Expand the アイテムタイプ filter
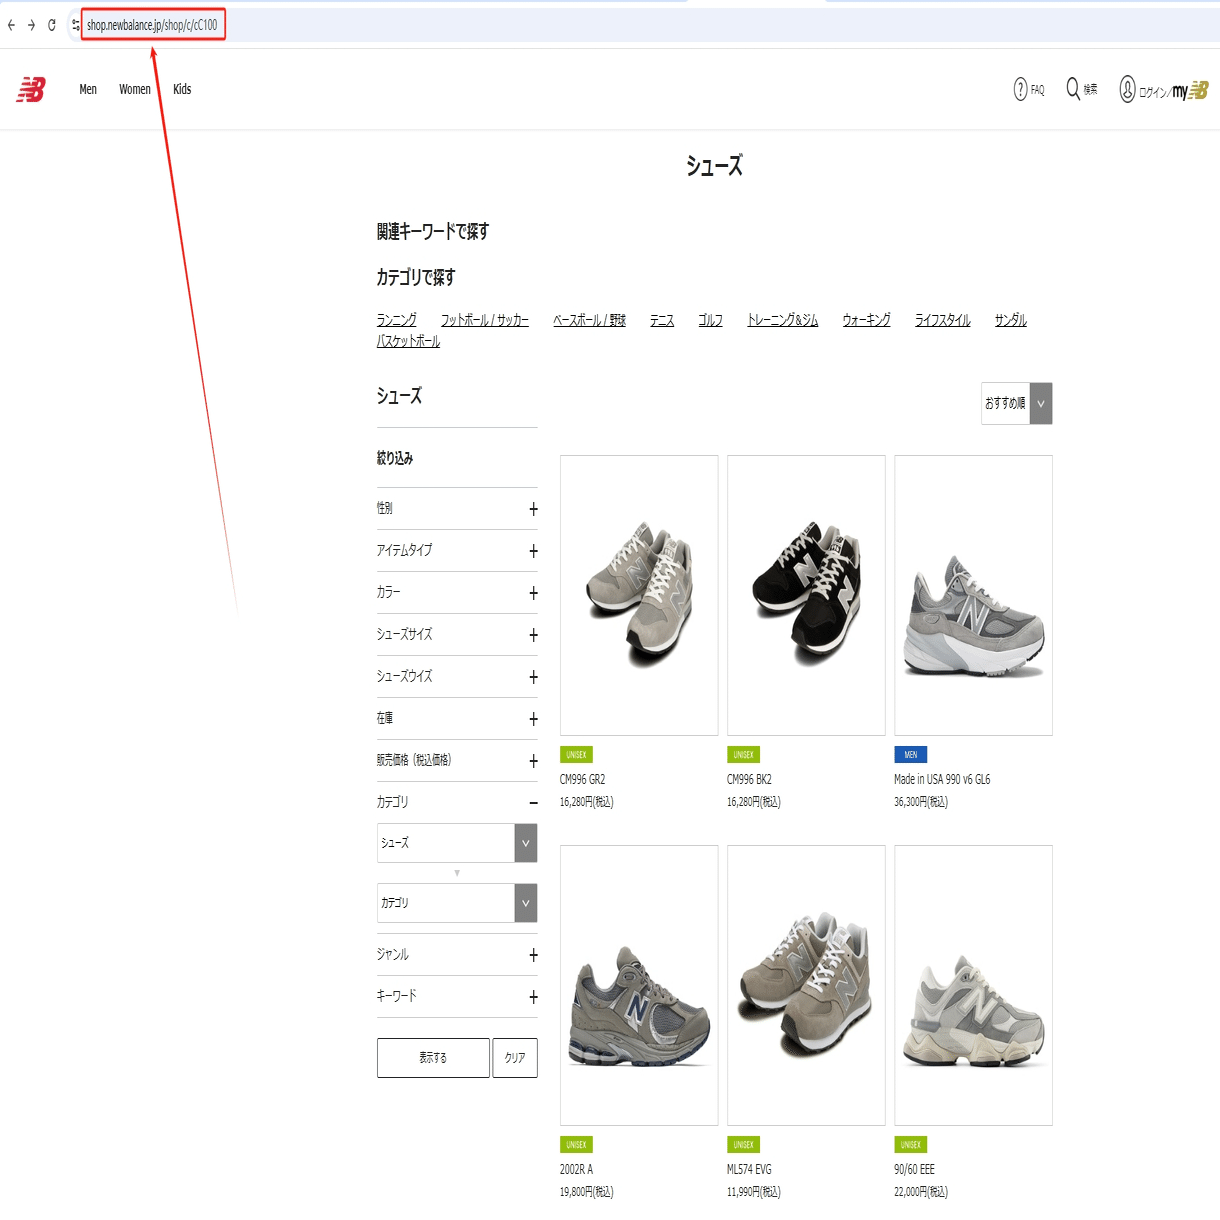Viewport: 1220px width, 1220px height. pos(457,551)
